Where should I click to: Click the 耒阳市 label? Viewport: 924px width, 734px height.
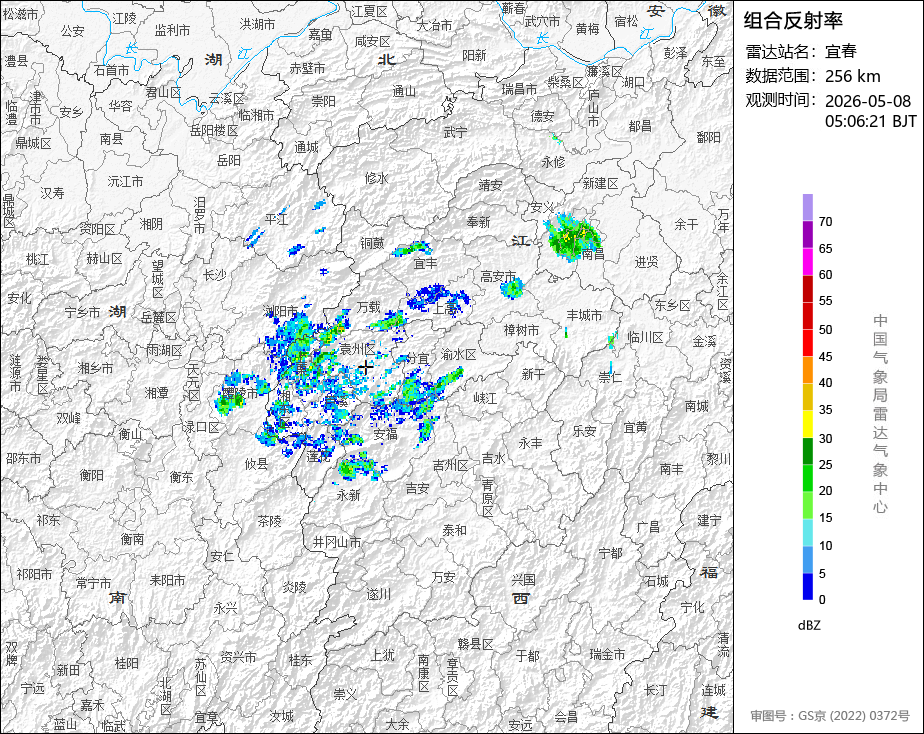[x=167, y=580]
